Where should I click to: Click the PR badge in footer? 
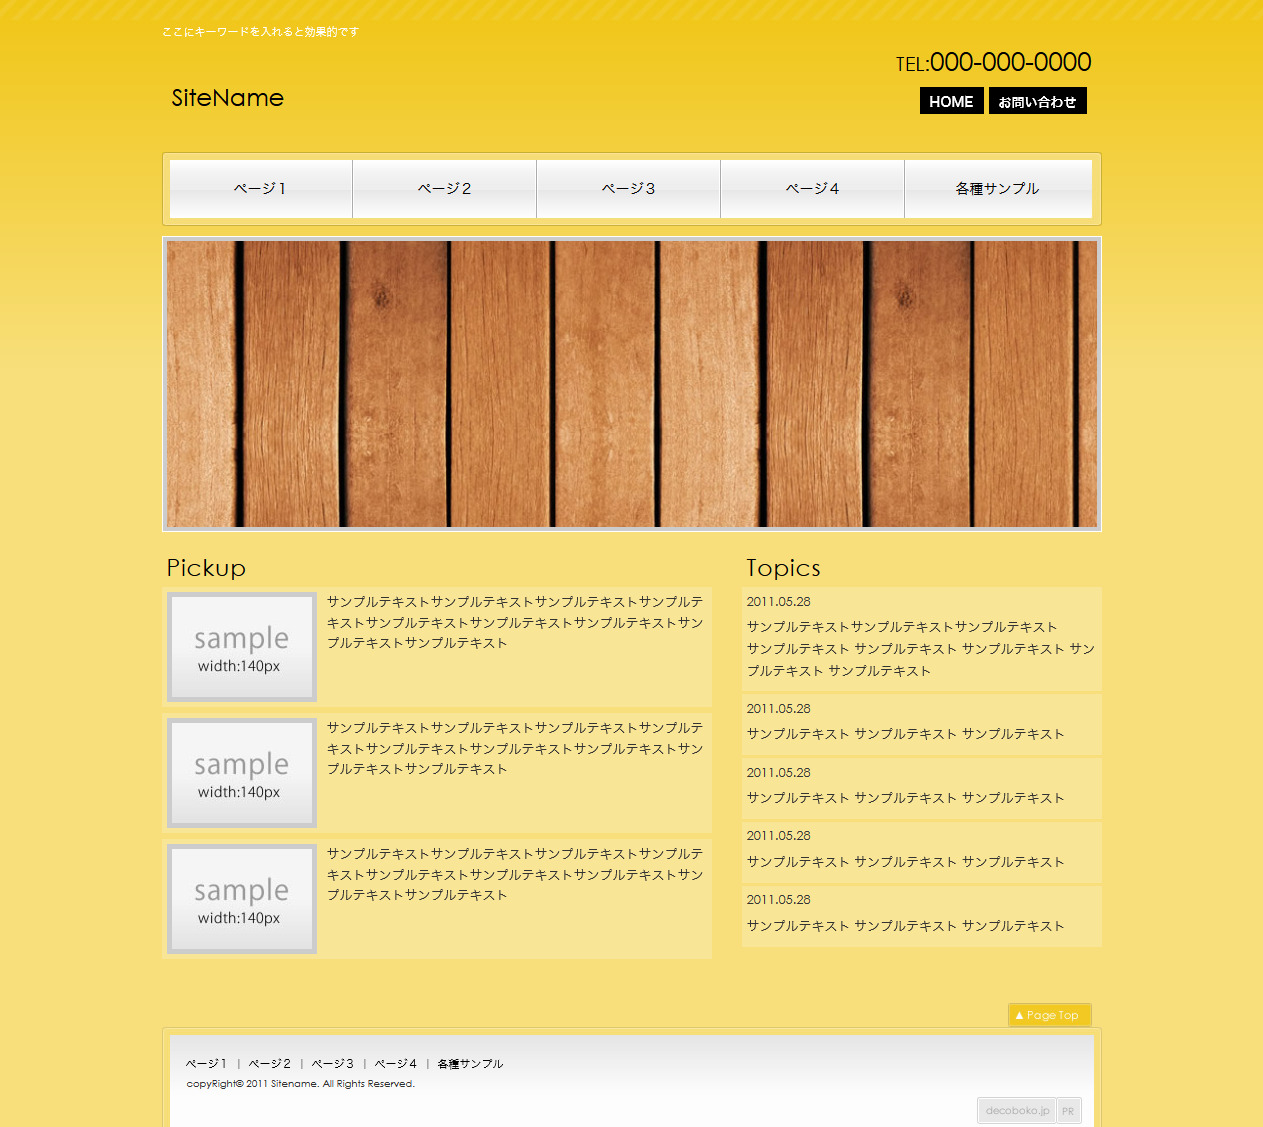(x=1069, y=1111)
